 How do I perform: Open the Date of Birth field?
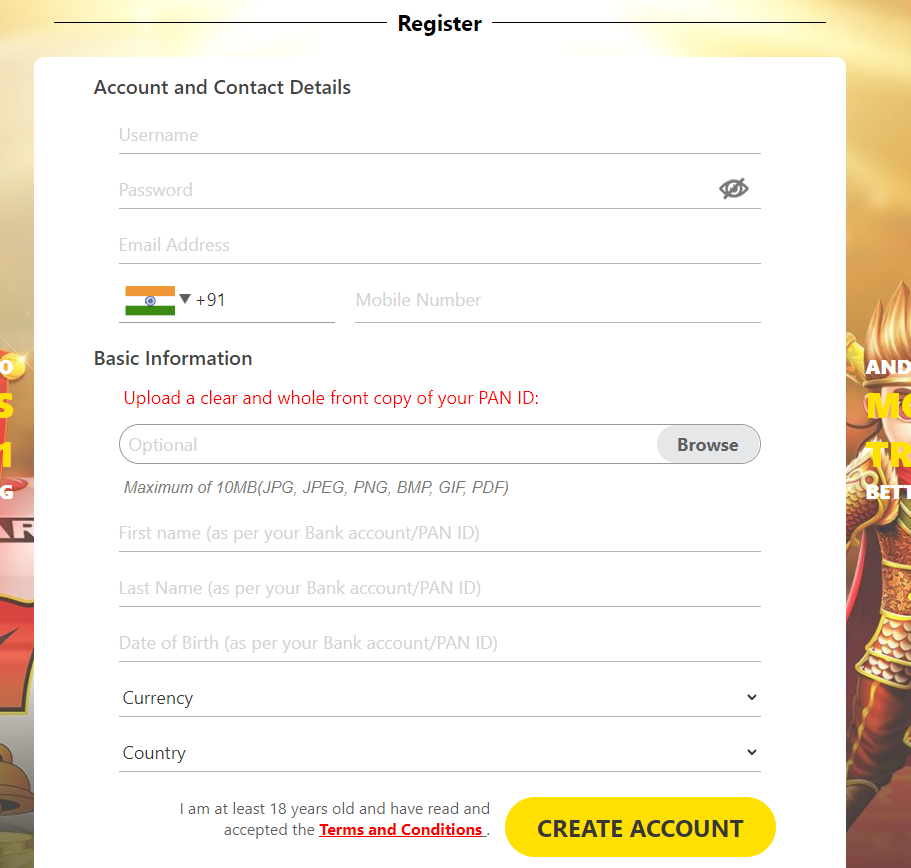440,644
